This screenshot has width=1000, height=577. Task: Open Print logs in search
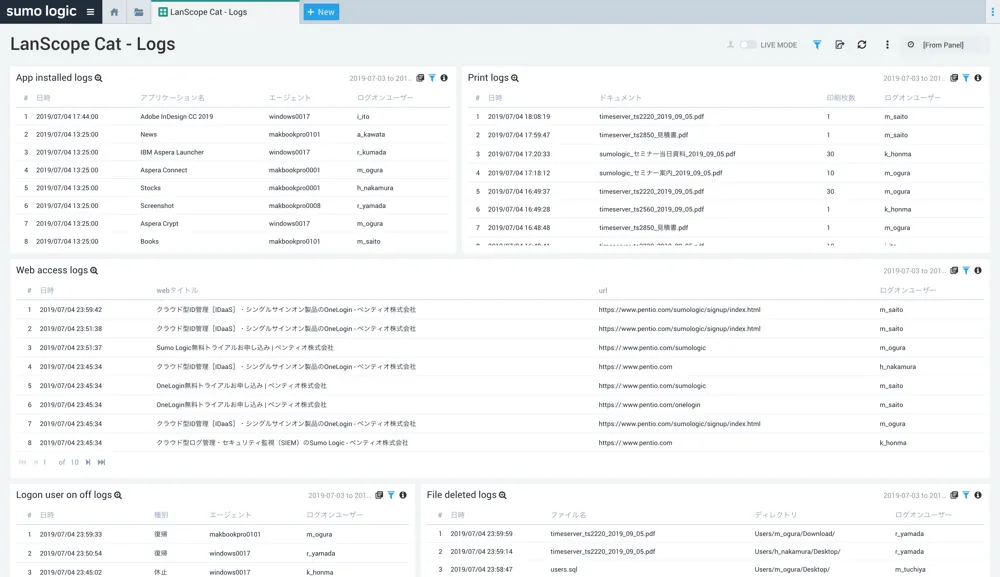(x=515, y=78)
